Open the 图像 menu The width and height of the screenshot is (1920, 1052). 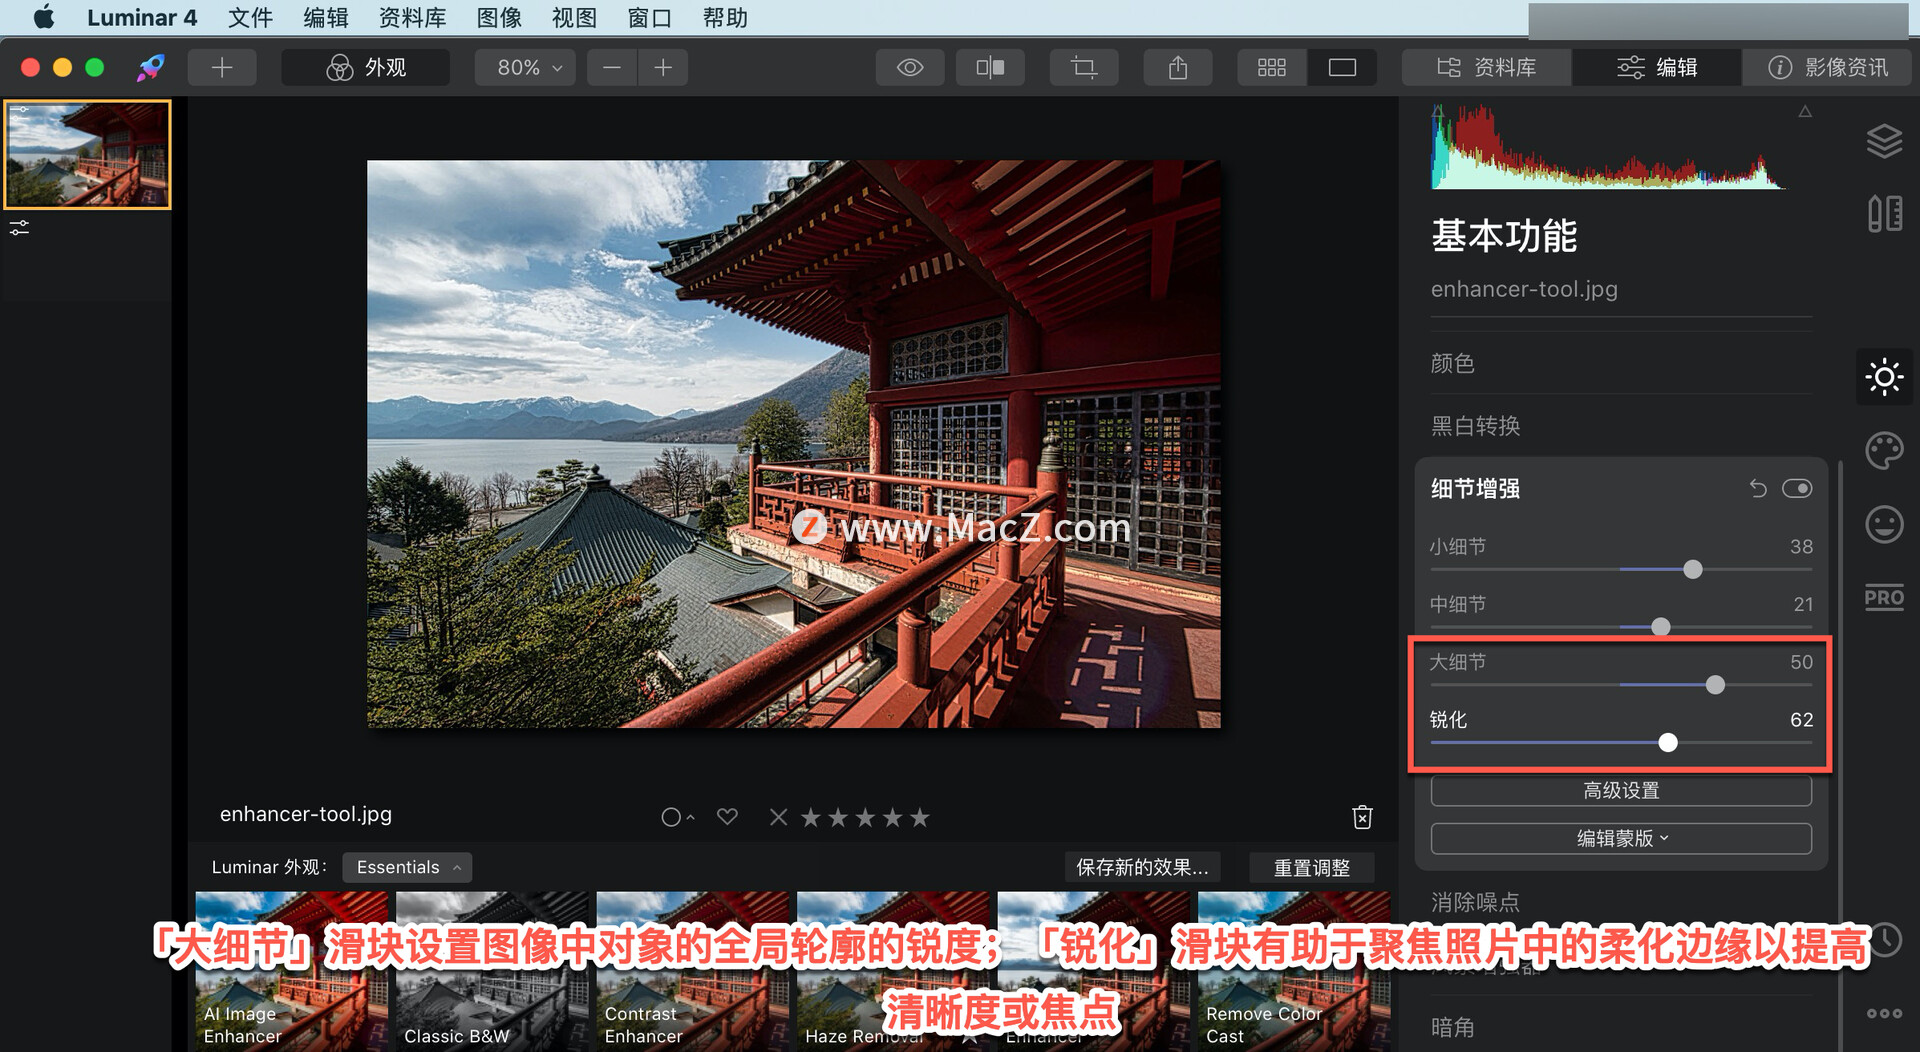pyautogui.click(x=499, y=17)
